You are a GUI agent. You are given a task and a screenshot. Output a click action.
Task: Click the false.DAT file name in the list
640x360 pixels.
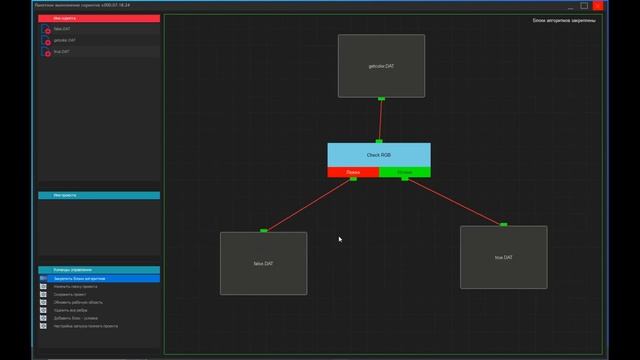[62, 29]
